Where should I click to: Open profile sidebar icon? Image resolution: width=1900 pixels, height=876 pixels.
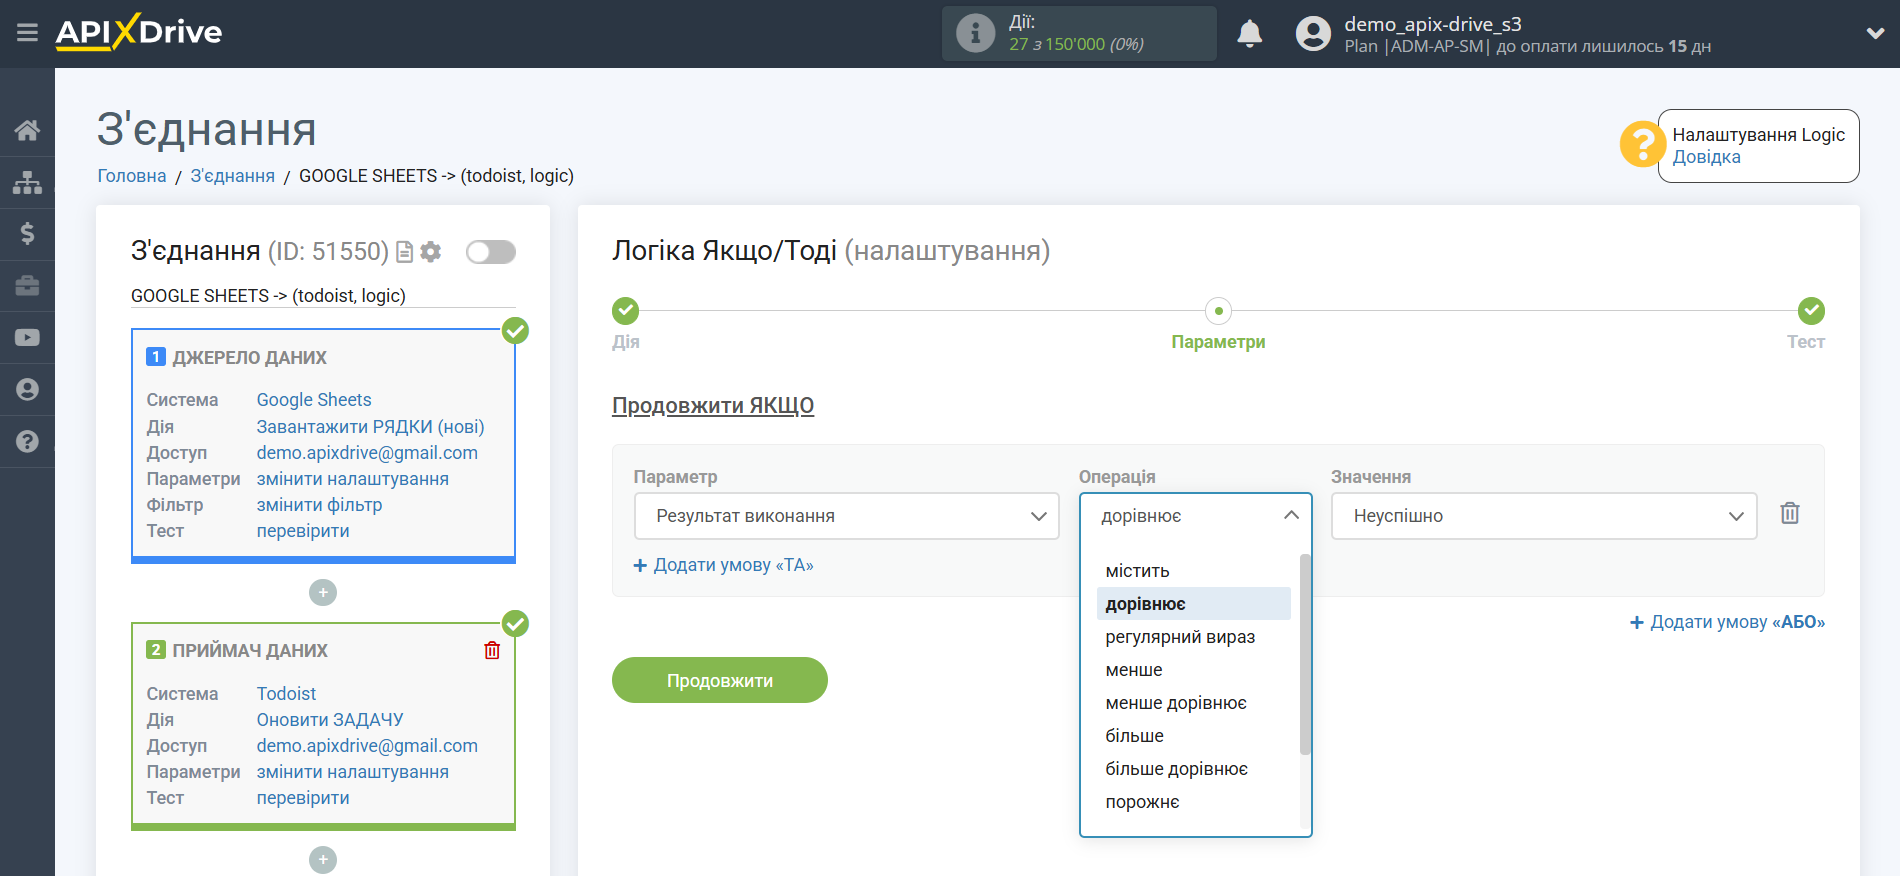(x=27, y=389)
